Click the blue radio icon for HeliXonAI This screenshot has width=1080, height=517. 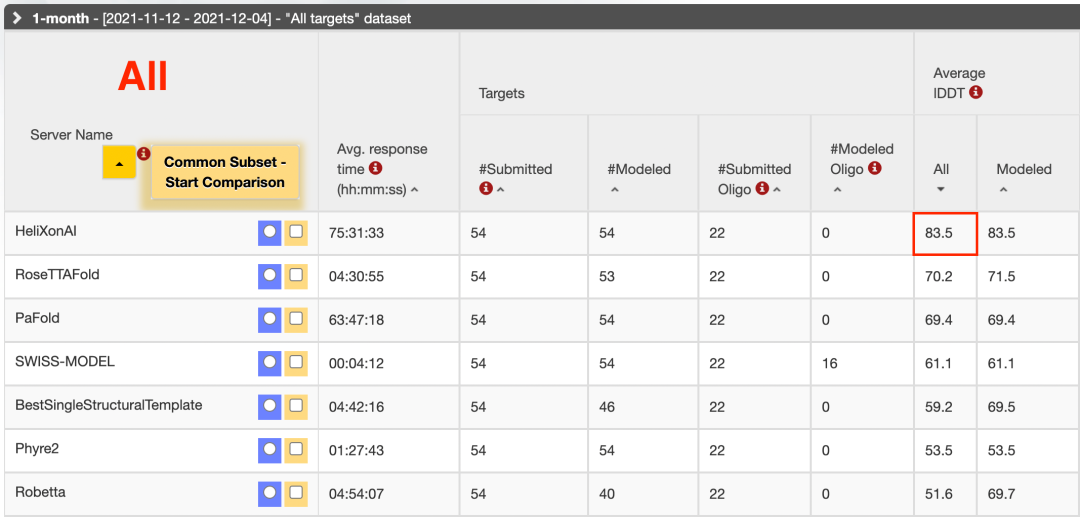tap(269, 232)
